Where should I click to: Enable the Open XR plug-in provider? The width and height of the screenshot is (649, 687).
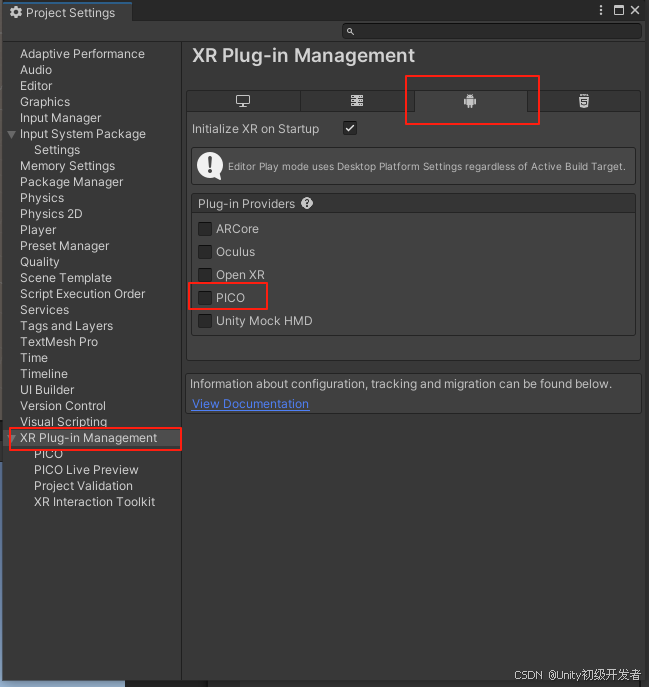[205, 275]
